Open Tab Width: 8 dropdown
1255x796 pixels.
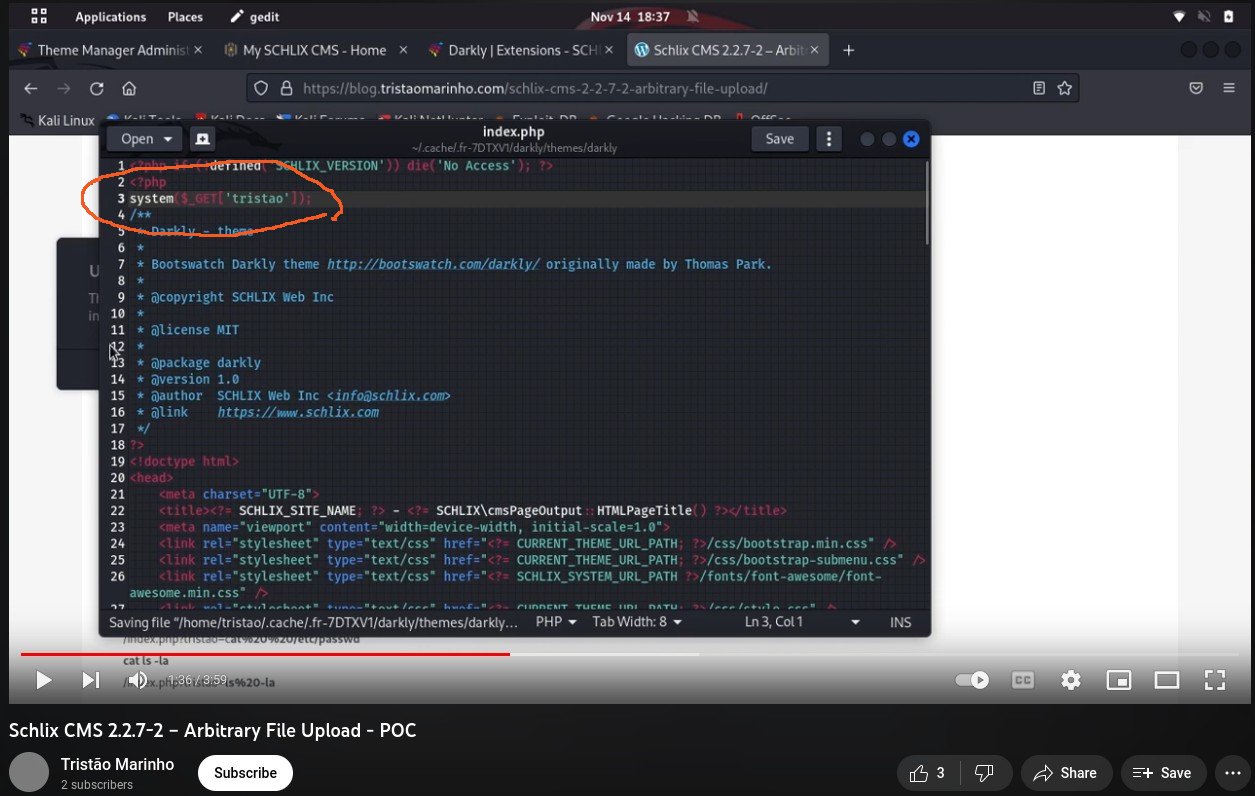637,621
